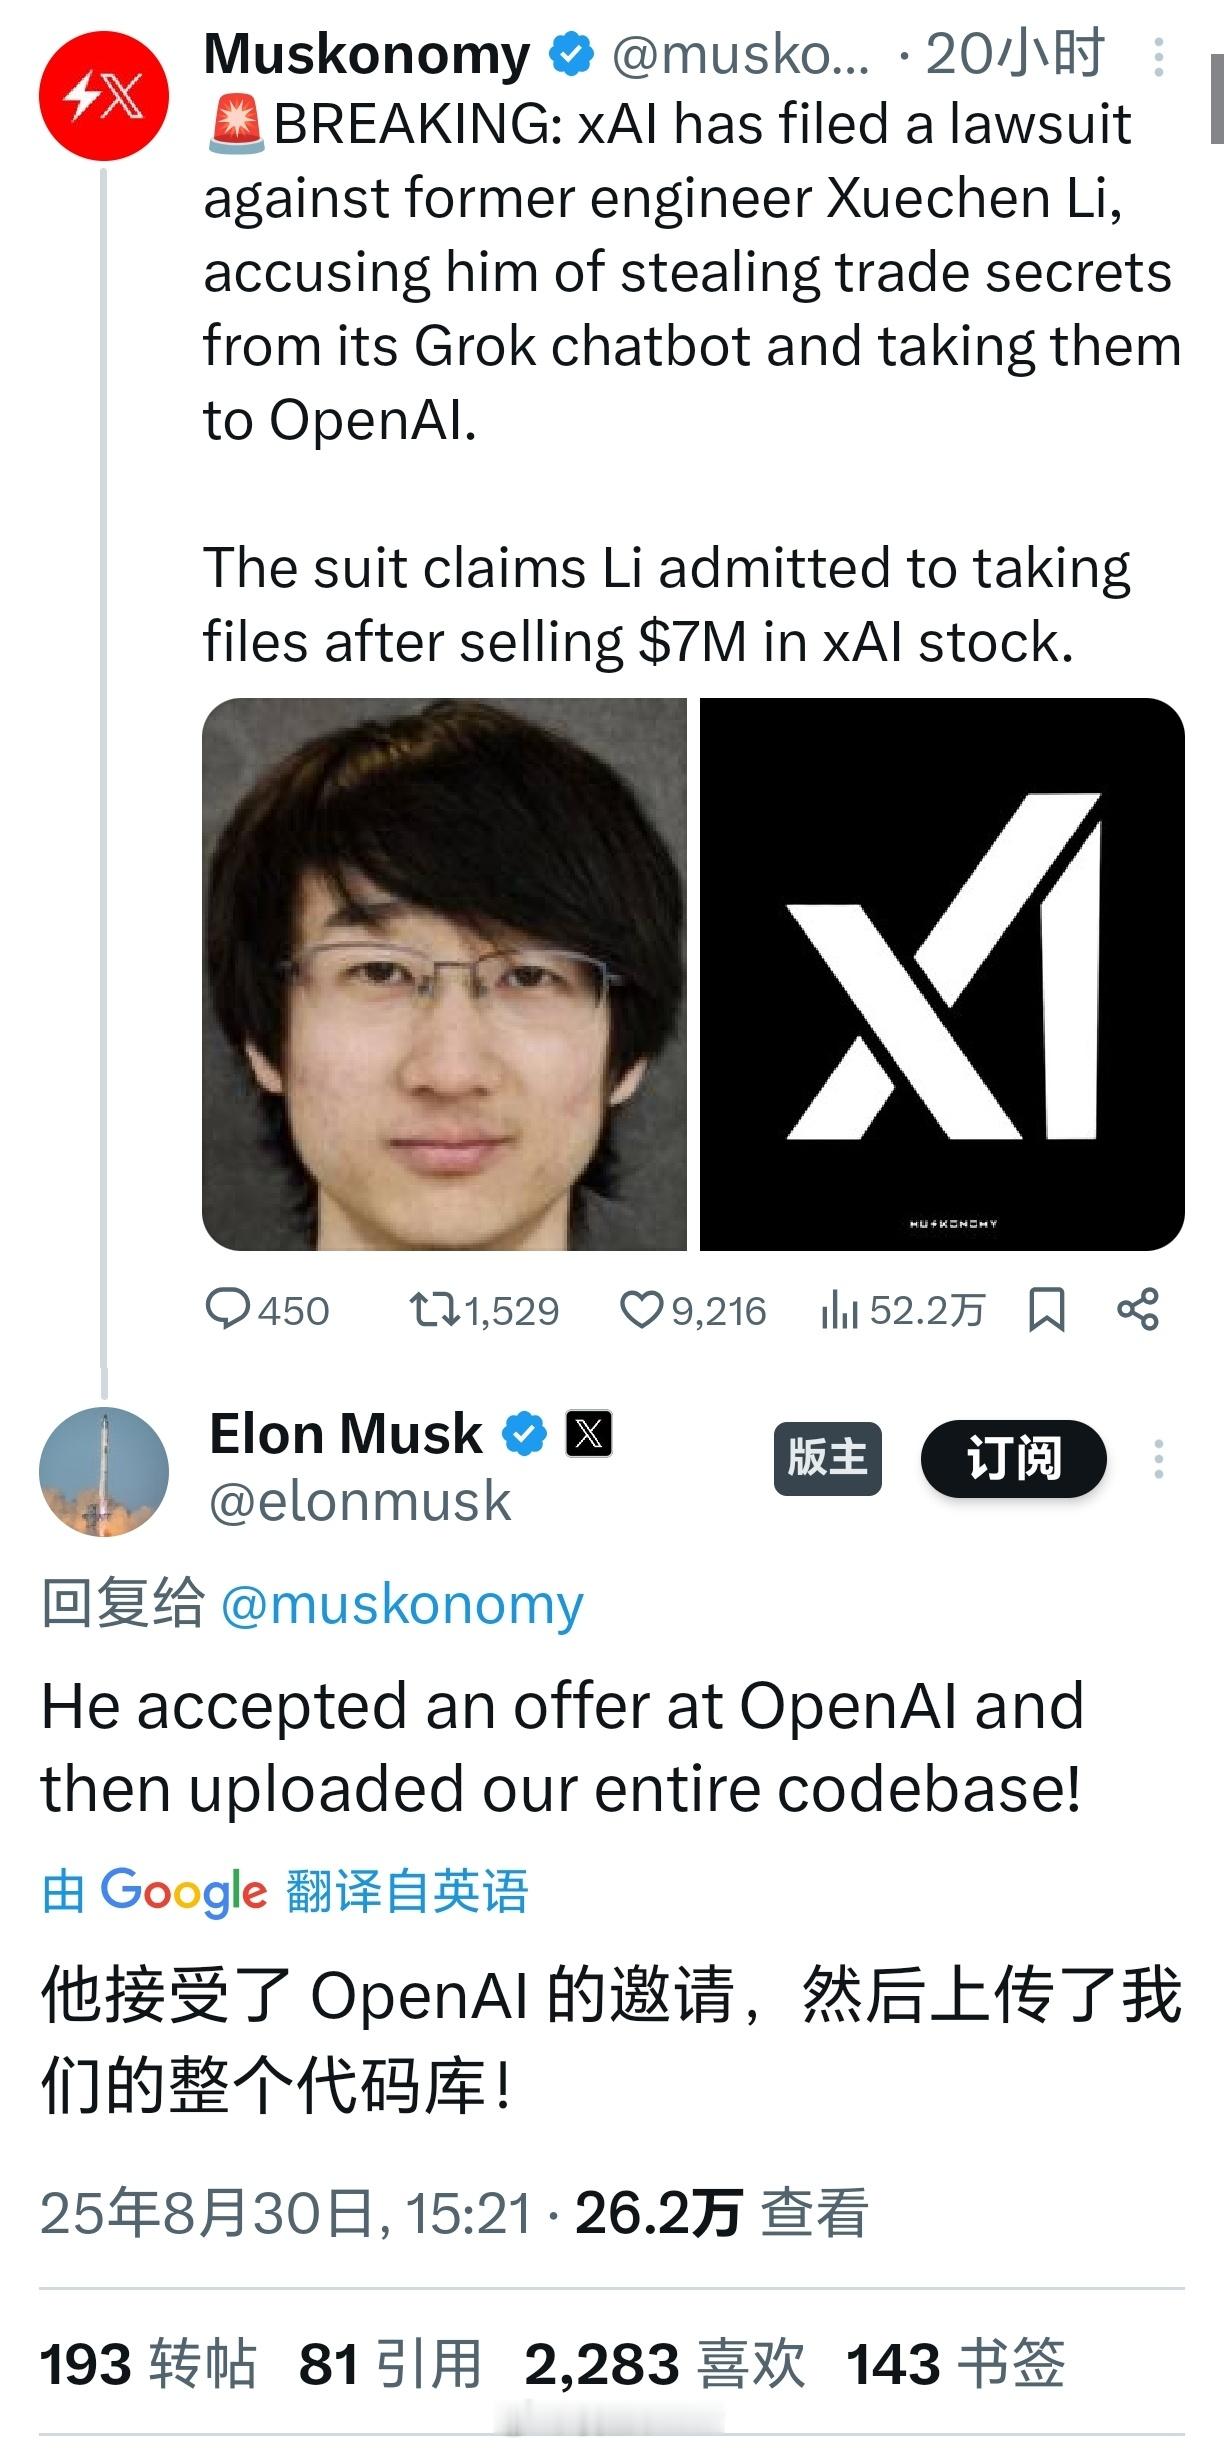This screenshot has width=1224, height=2448.
Task: Click the 版主 label badge
Action: click(x=828, y=1459)
